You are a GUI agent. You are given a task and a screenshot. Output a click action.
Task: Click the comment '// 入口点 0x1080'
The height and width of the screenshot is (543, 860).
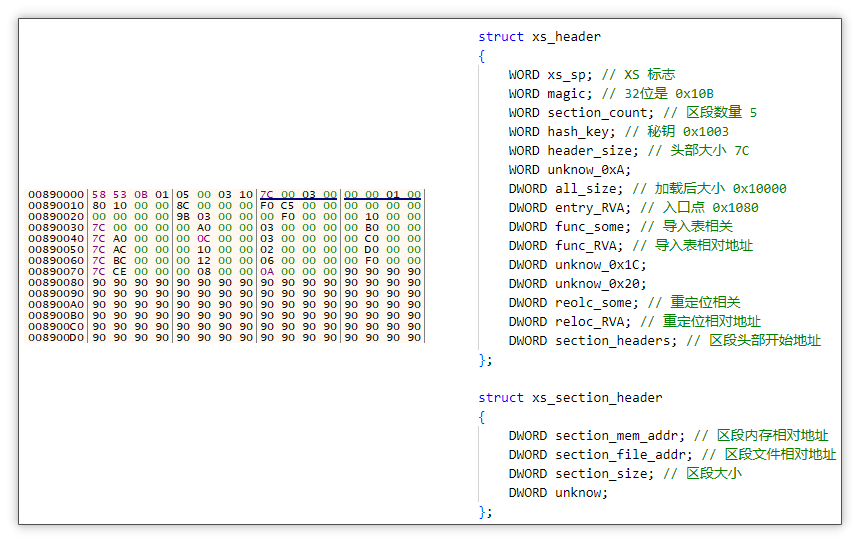click(699, 207)
